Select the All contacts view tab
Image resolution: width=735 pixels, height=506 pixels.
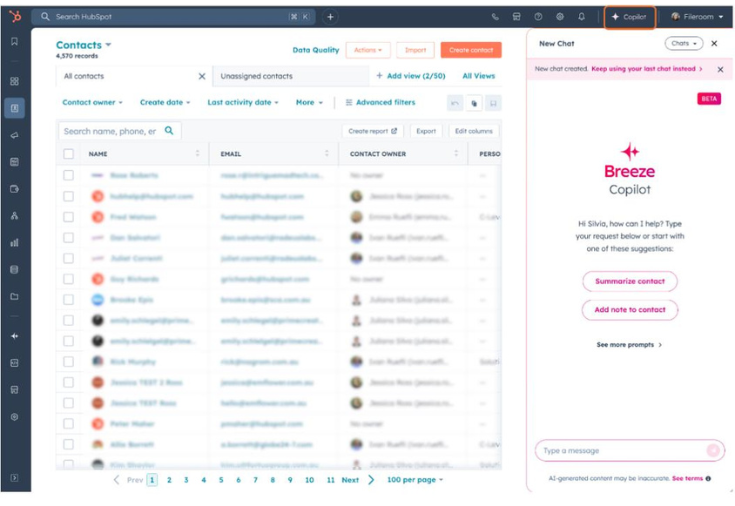coord(84,76)
